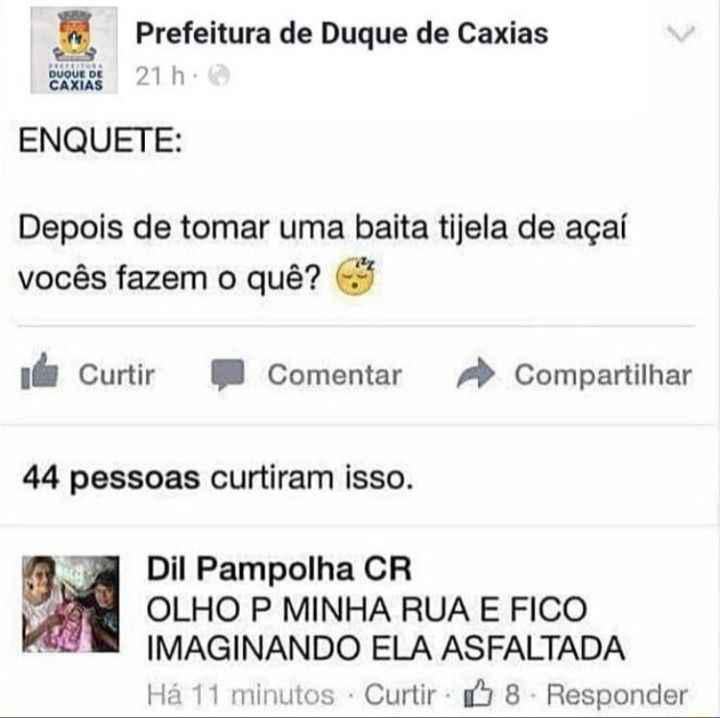This screenshot has width=720, height=718.
Task: Like the comment via its Curtir link
Action: [x=399, y=695]
